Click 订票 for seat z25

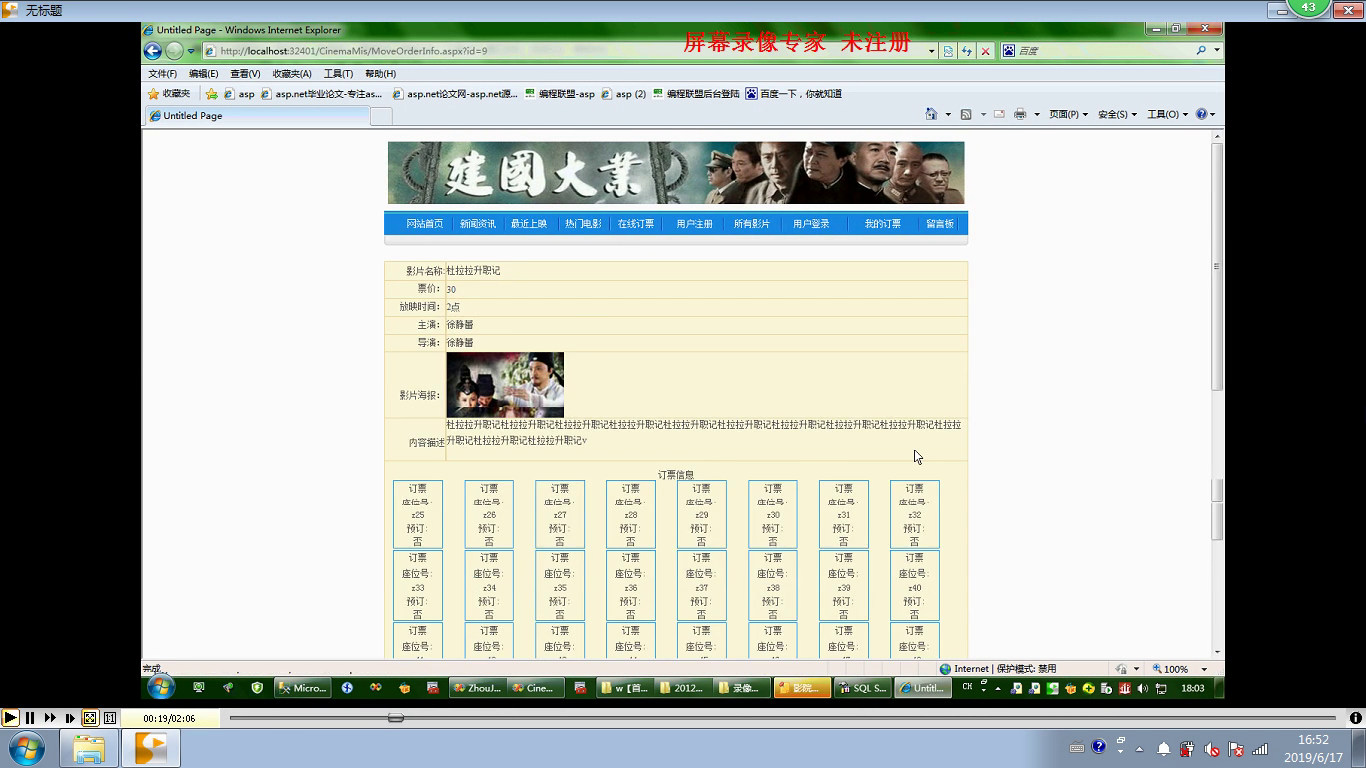coord(418,489)
